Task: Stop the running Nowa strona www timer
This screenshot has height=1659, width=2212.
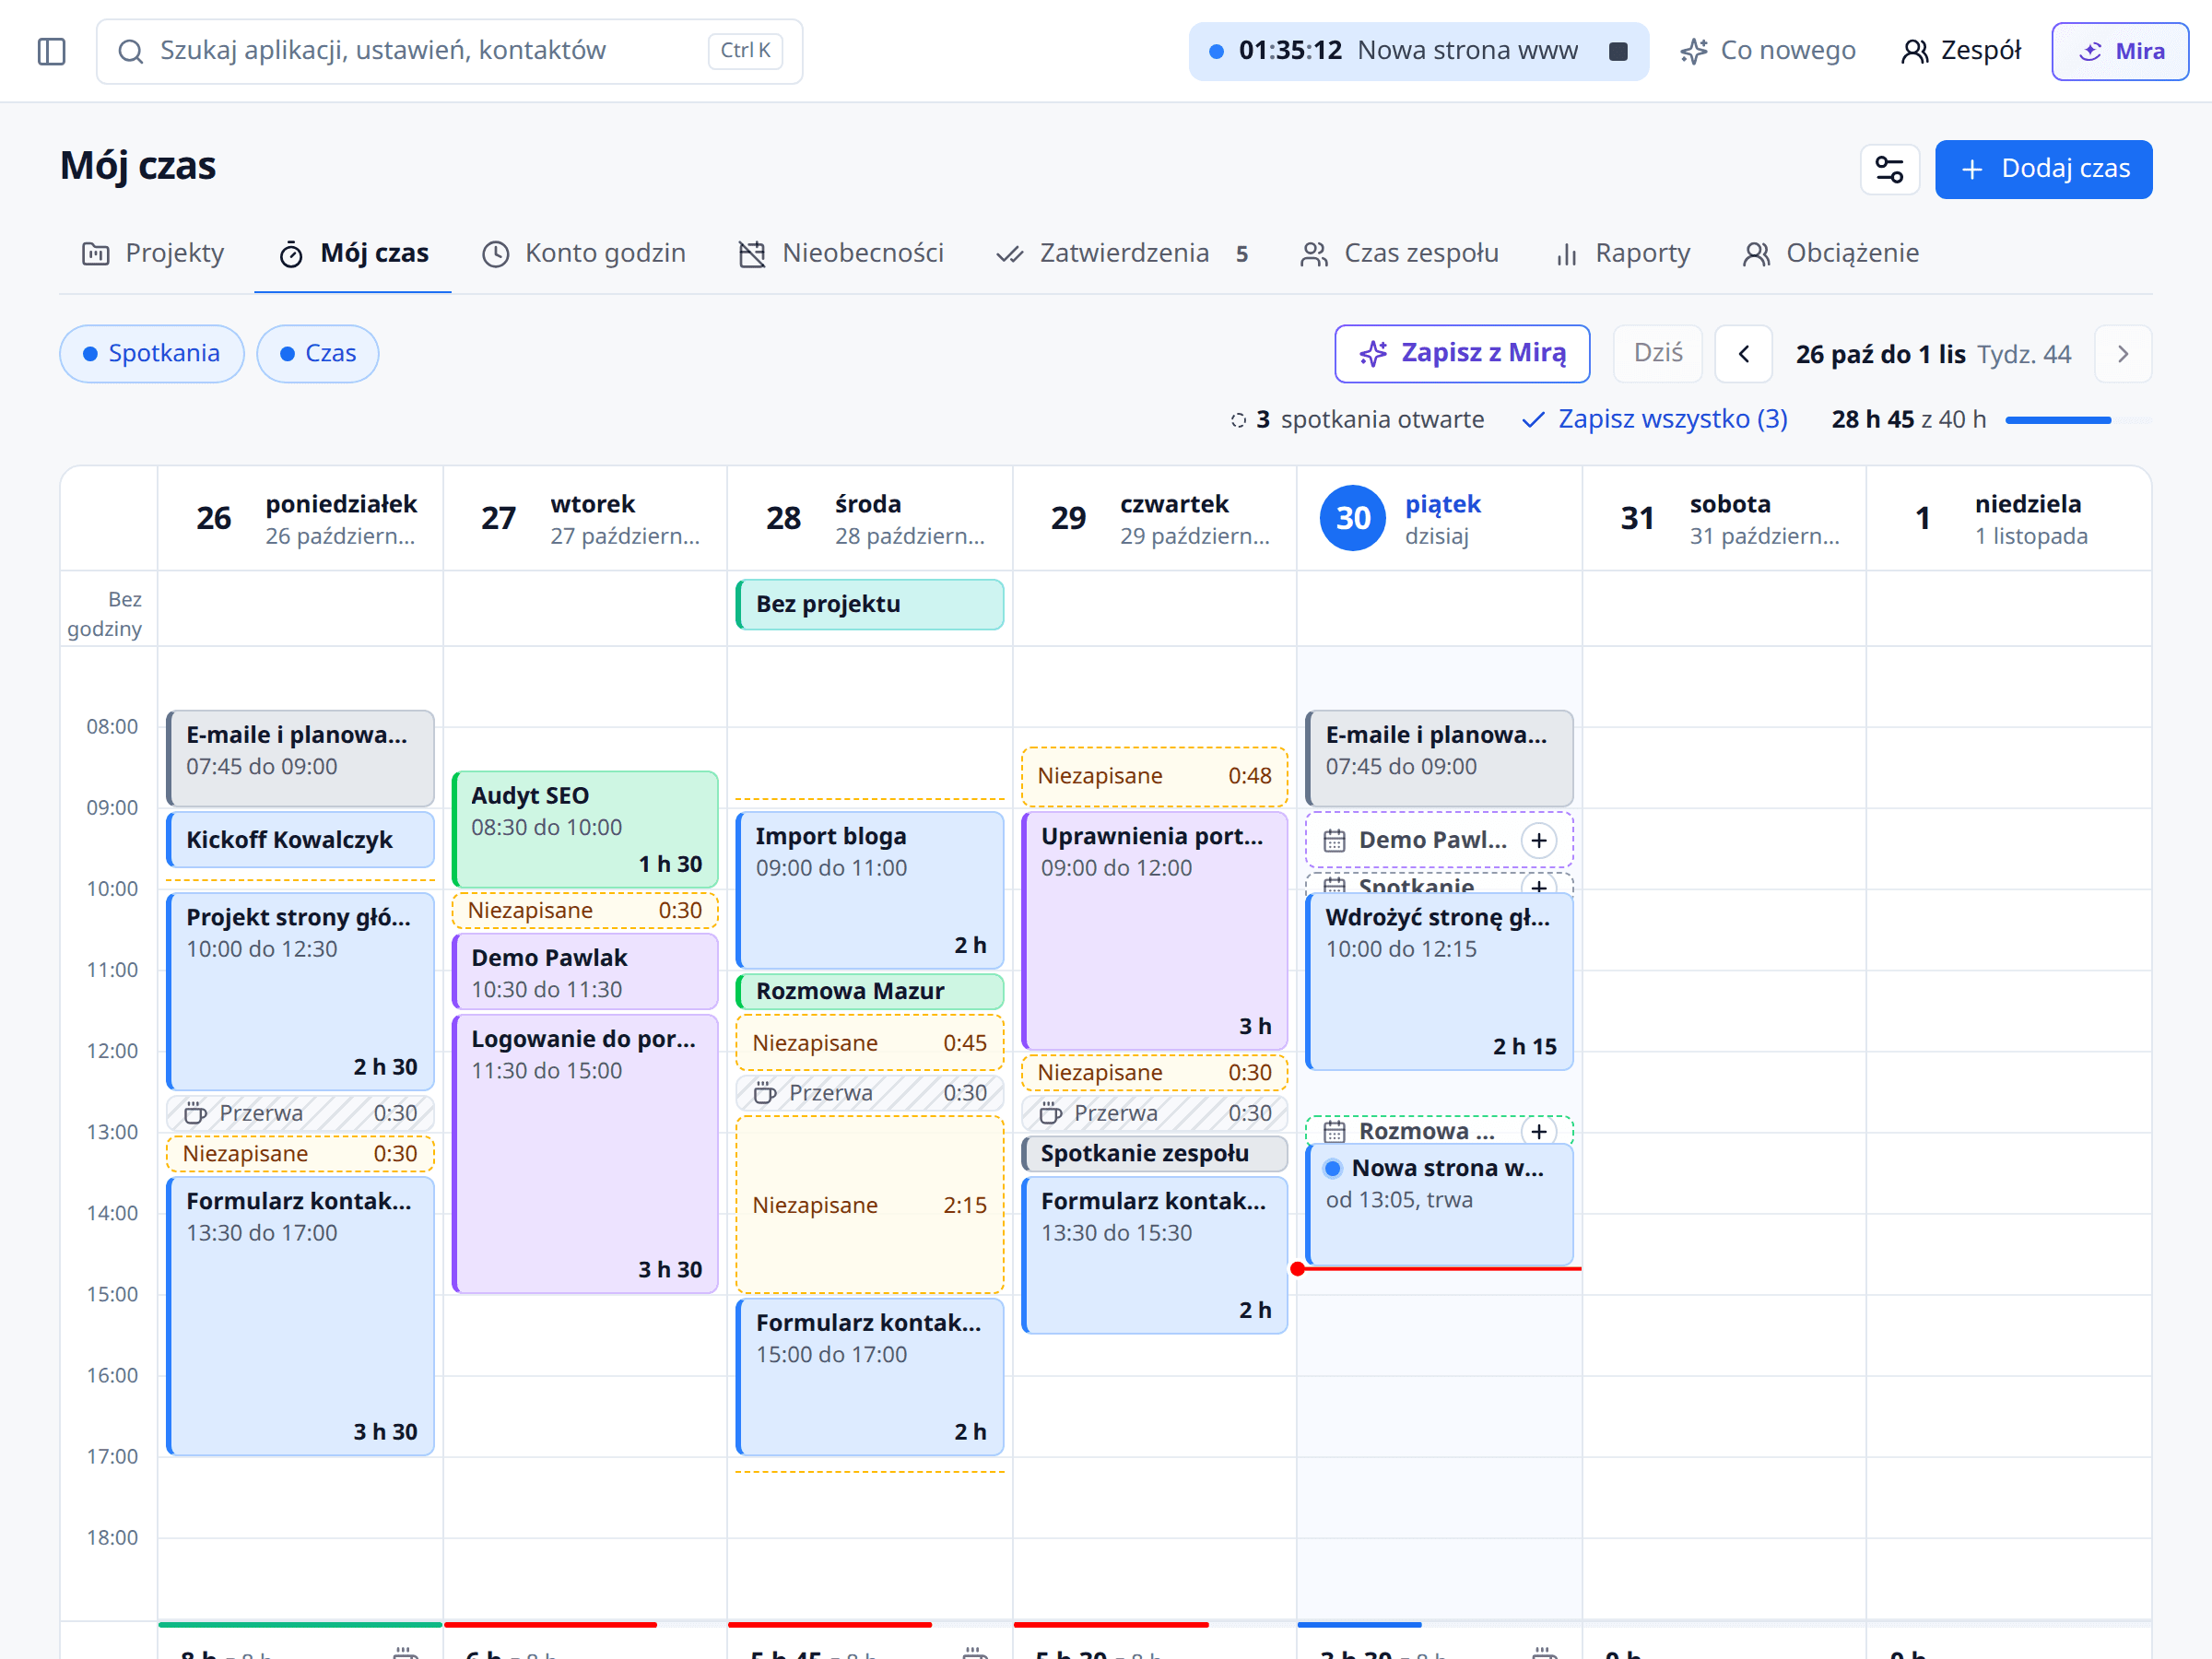Action: click(1617, 51)
